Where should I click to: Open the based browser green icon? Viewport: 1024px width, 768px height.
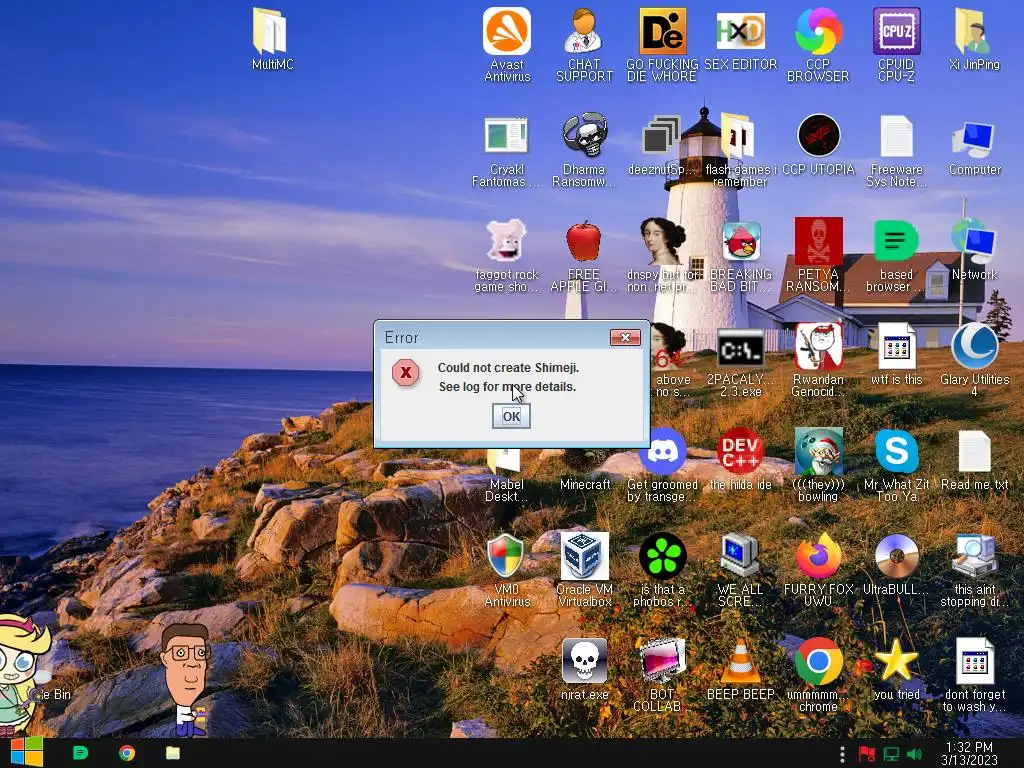pos(897,242)
